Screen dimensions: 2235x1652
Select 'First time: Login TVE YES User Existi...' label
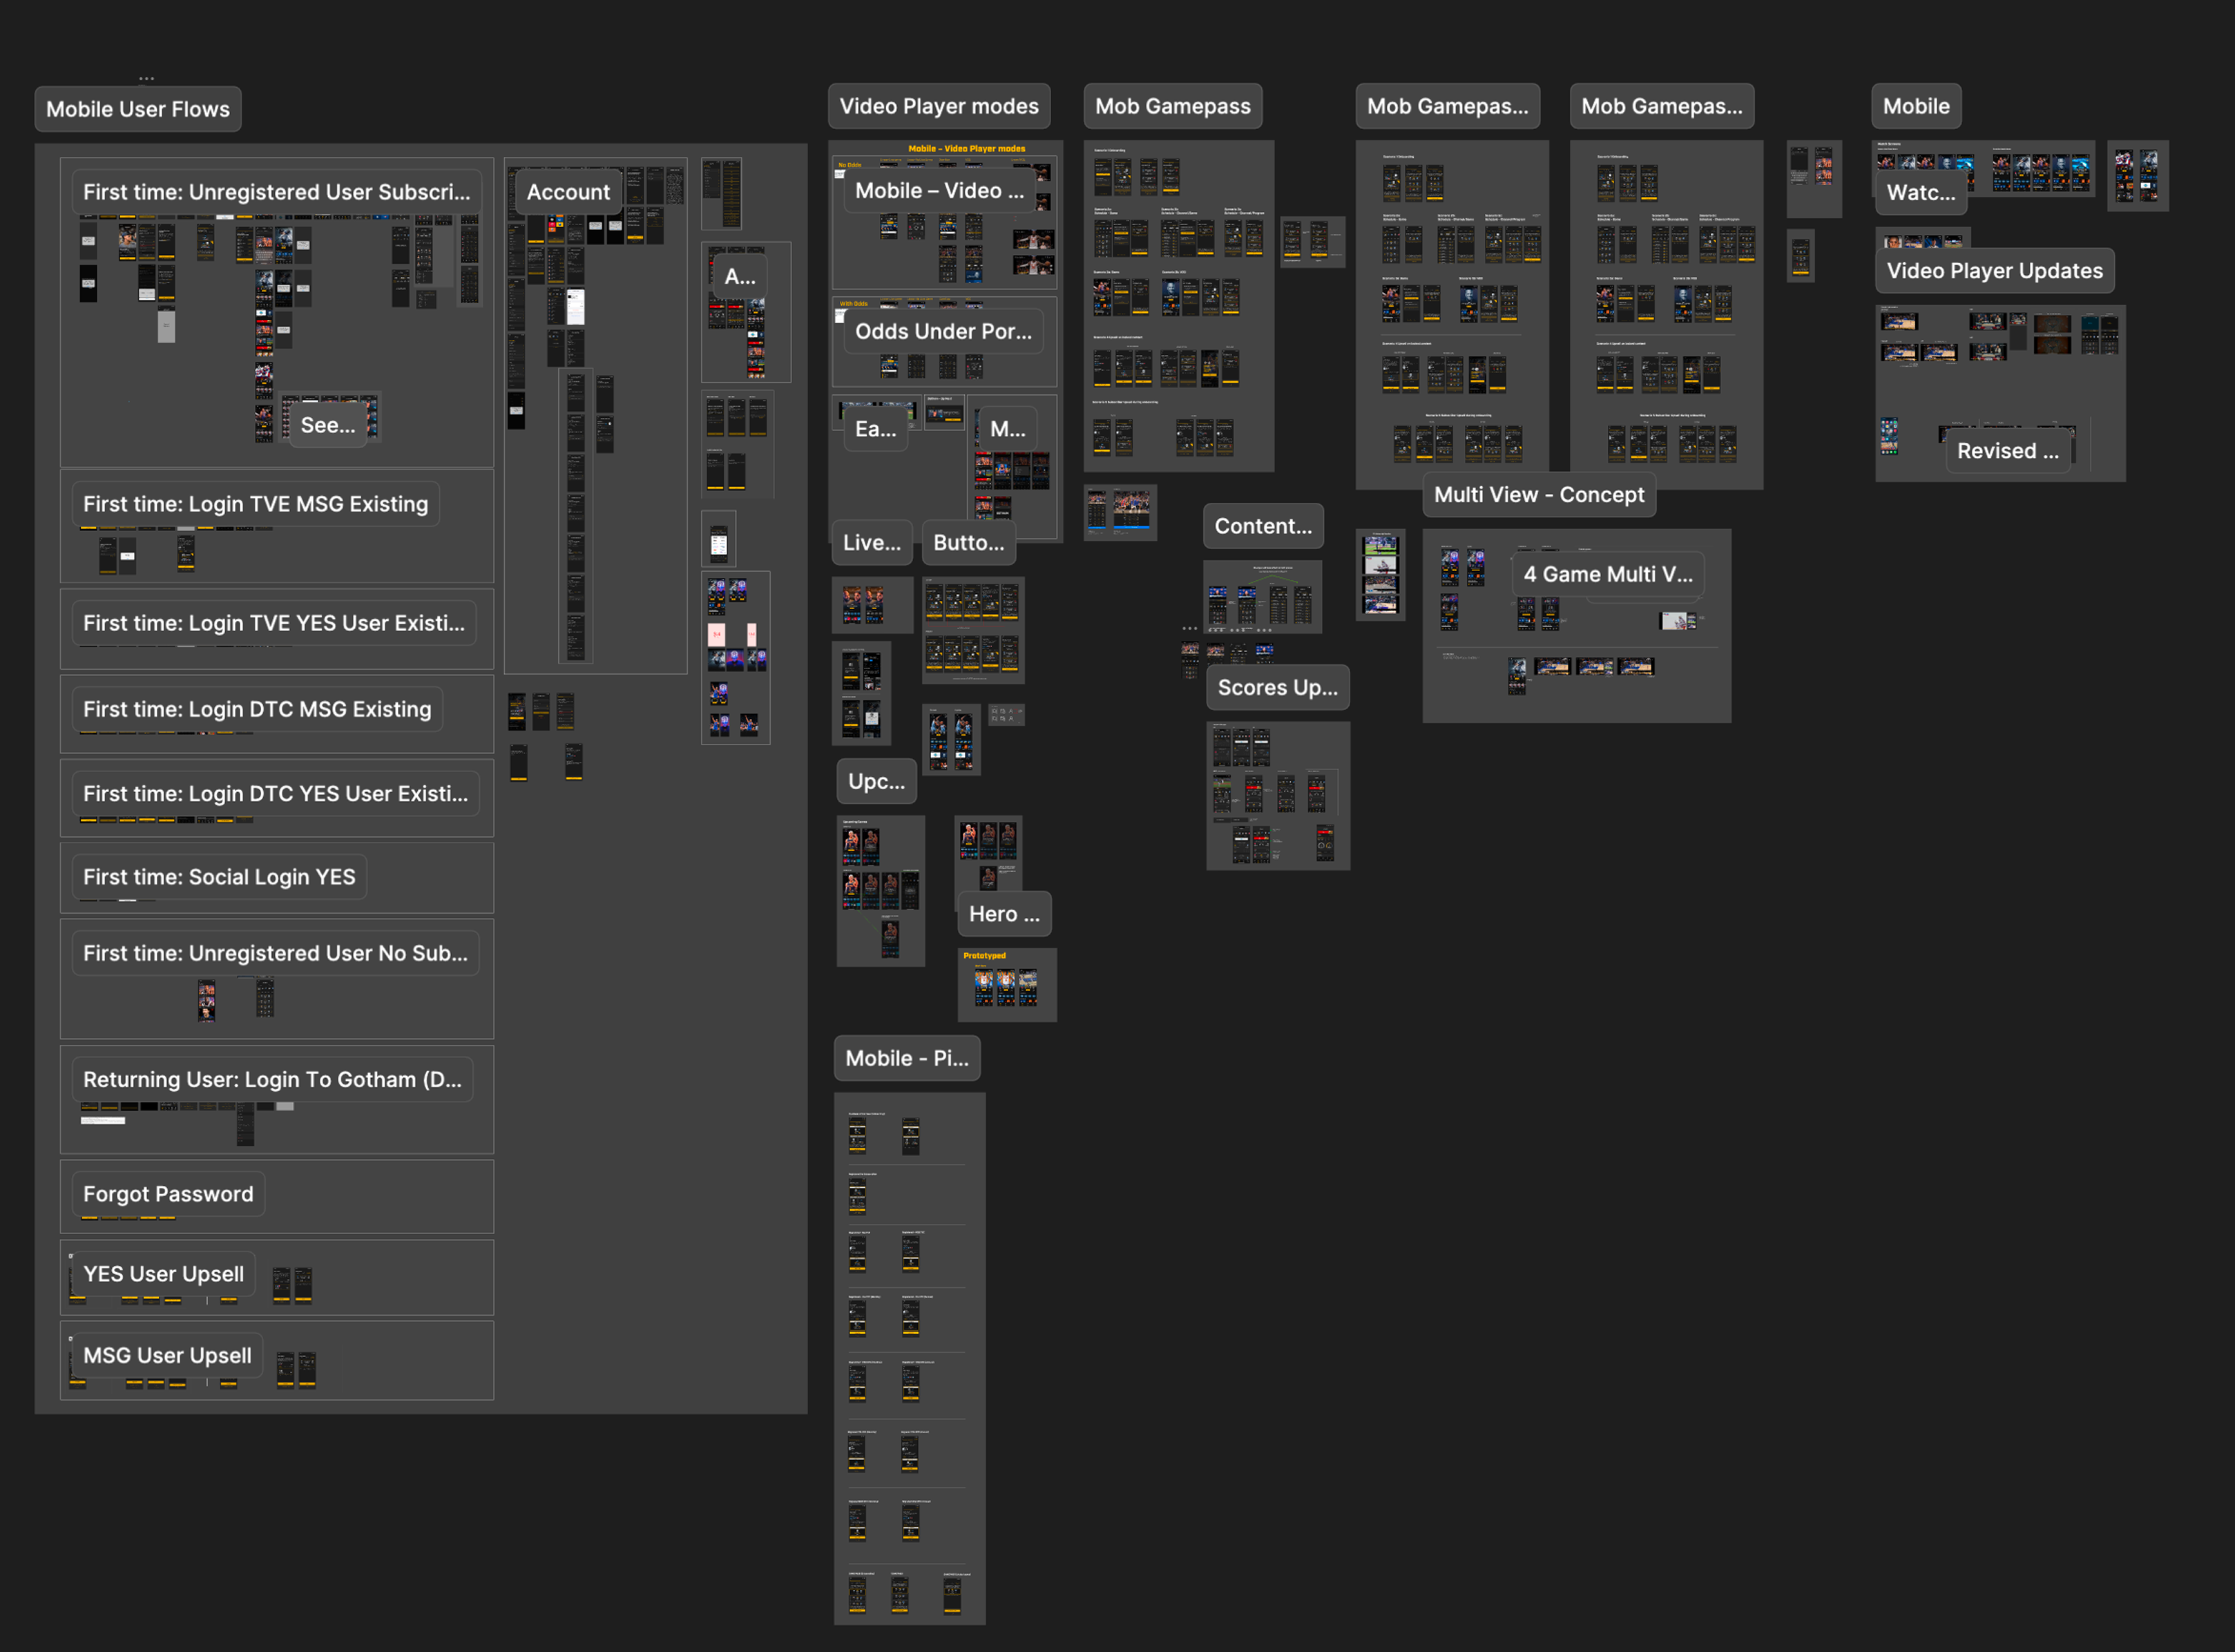(x=274, y=623)
